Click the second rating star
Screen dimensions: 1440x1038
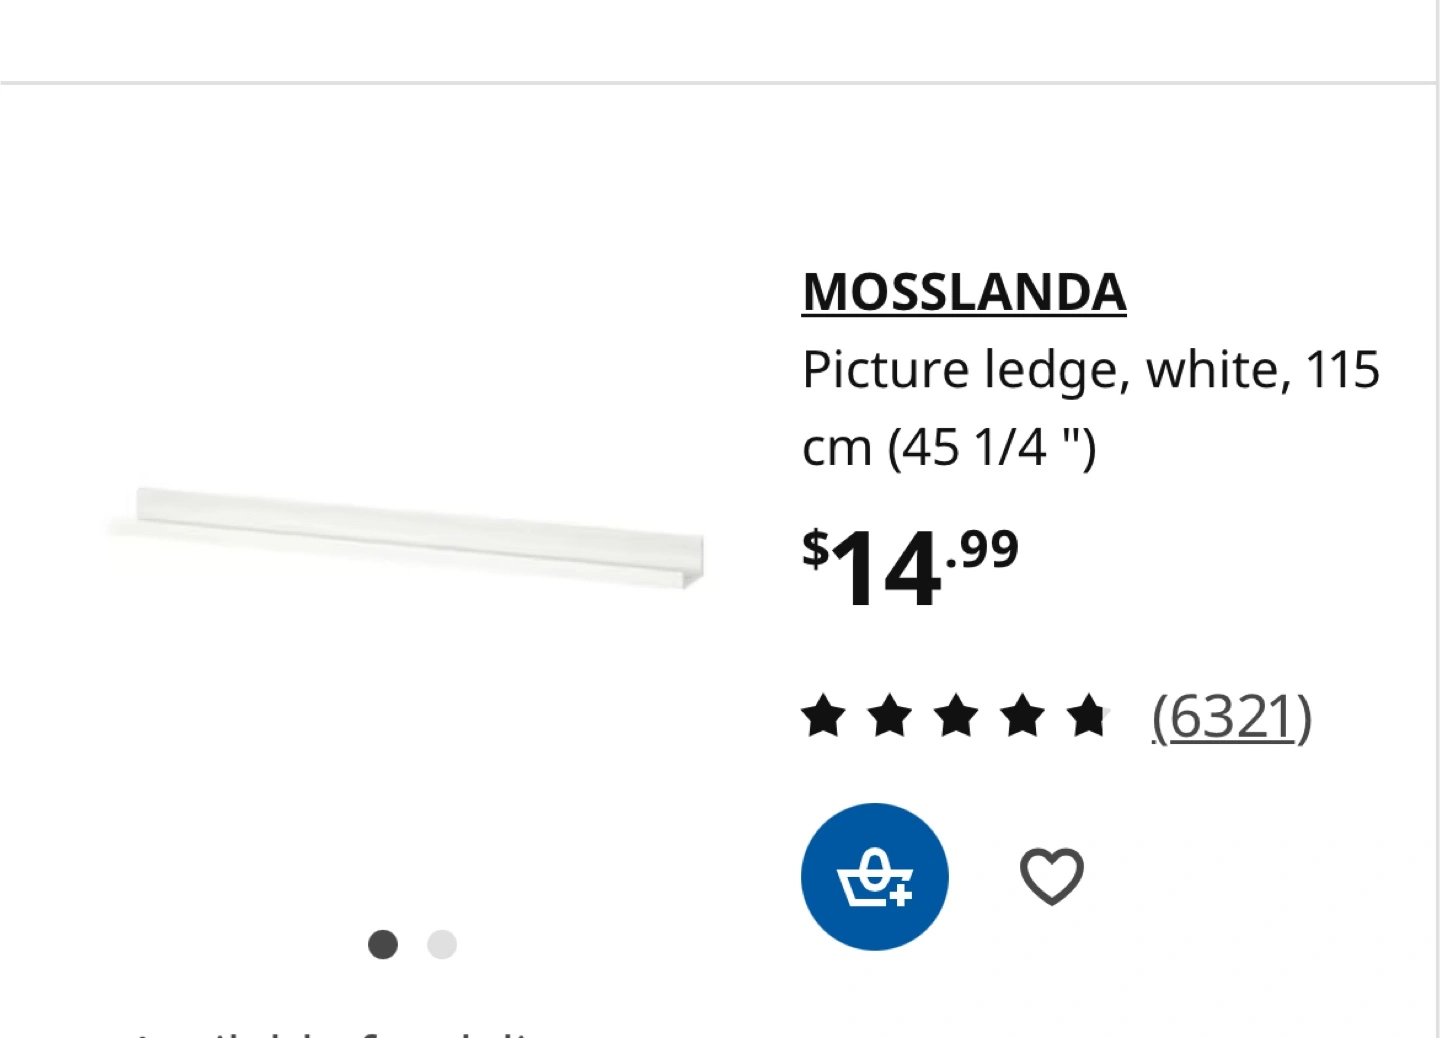point(890,716)
